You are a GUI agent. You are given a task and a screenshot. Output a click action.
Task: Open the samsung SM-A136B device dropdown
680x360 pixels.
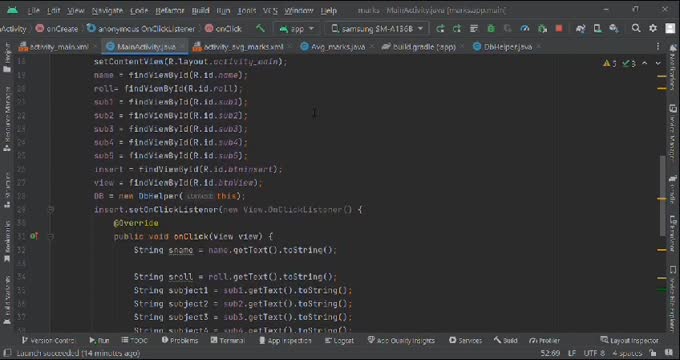[376, 29]
